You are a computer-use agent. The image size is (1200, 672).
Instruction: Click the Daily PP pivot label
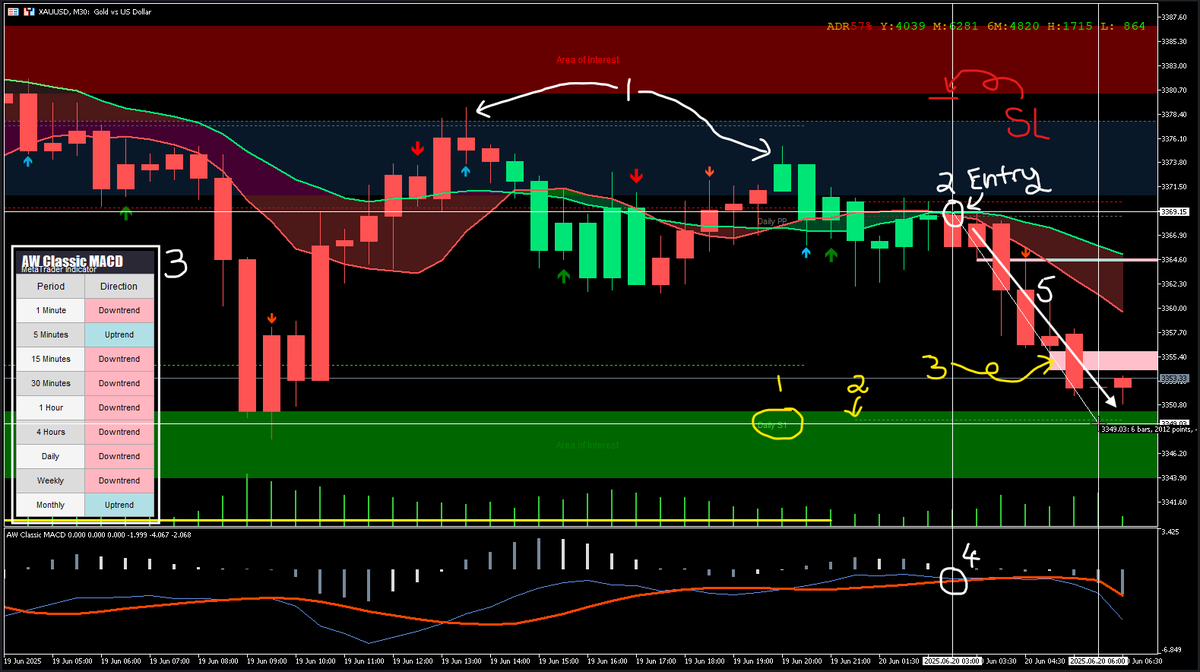coord(772,221)
